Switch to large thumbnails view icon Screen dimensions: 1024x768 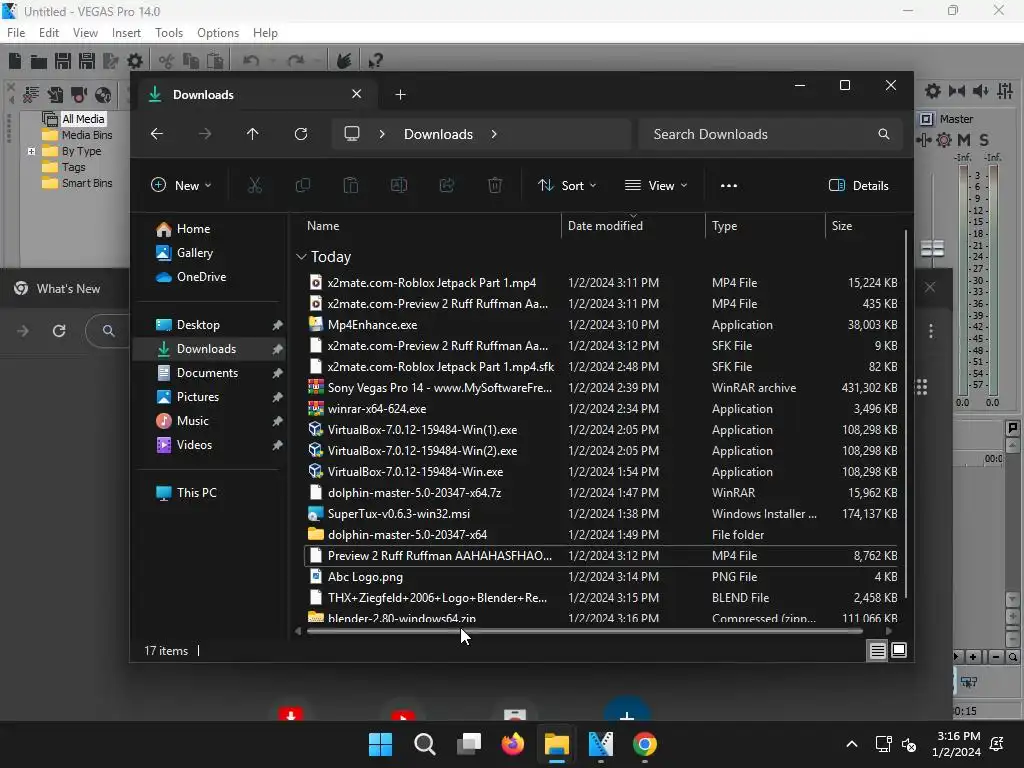pyautogui.click(x=899, y=650)
